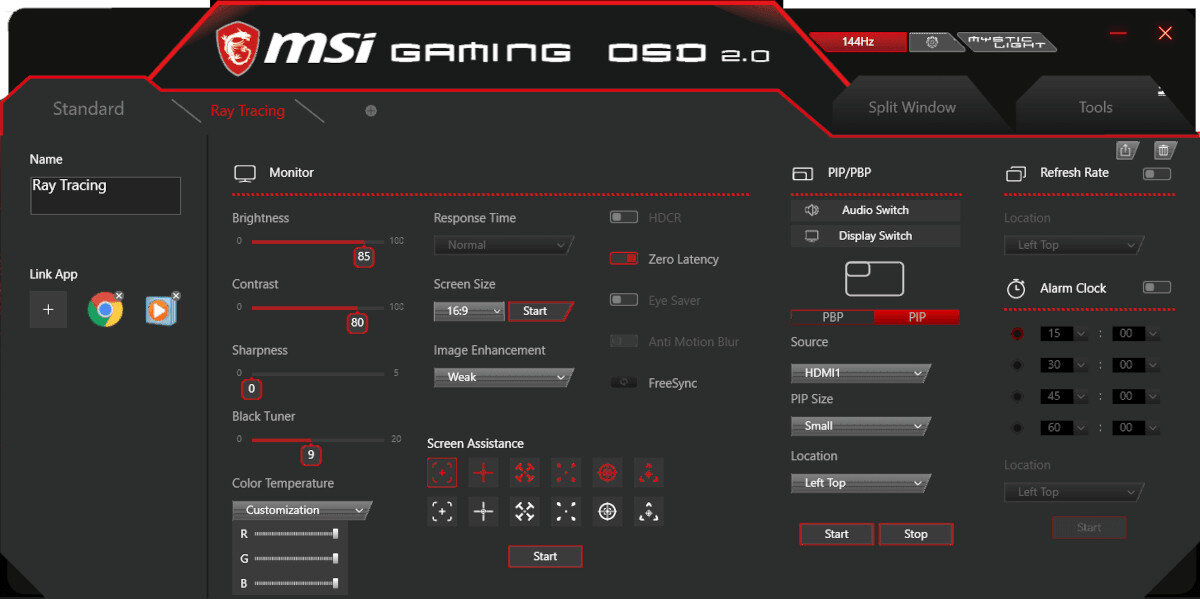
Task: Select the red plain cross crosshair
Action: coord(484,472)
